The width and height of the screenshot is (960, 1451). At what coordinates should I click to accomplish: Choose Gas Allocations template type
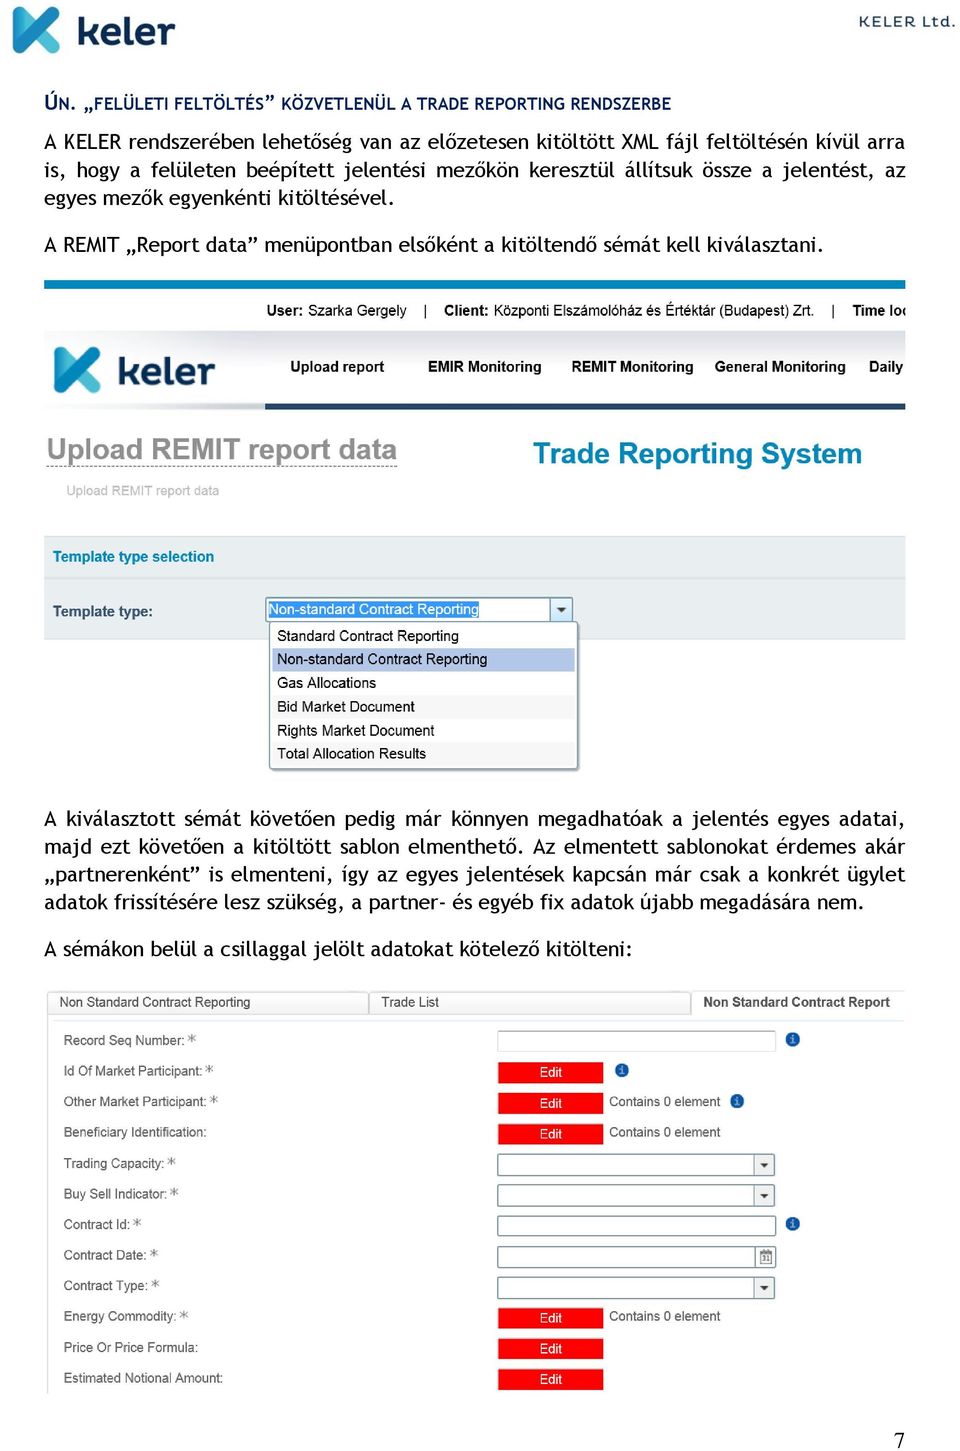tap(423, 683)
